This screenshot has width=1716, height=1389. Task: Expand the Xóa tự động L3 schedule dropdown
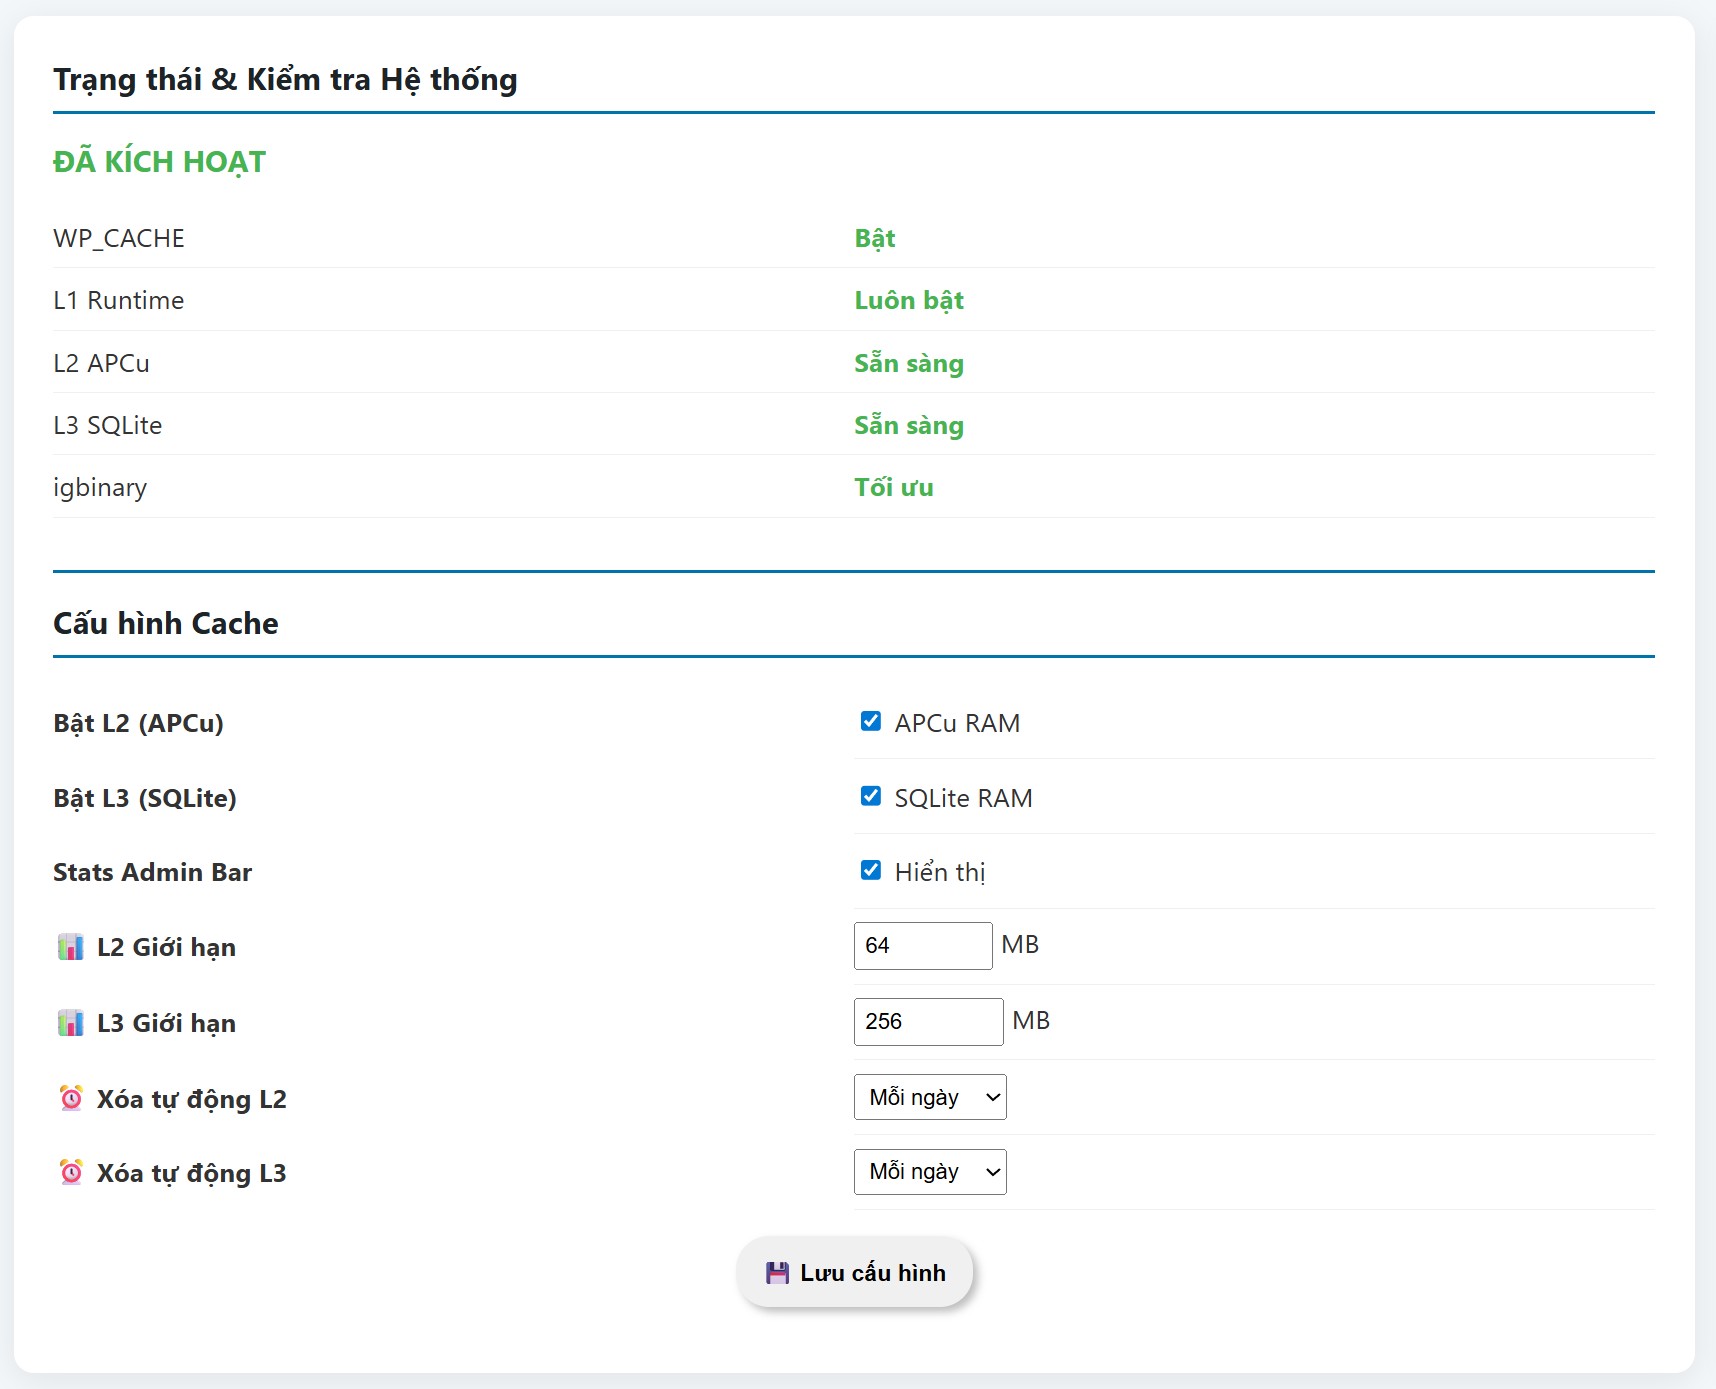pyautogui.click(x=930, y=1172)
